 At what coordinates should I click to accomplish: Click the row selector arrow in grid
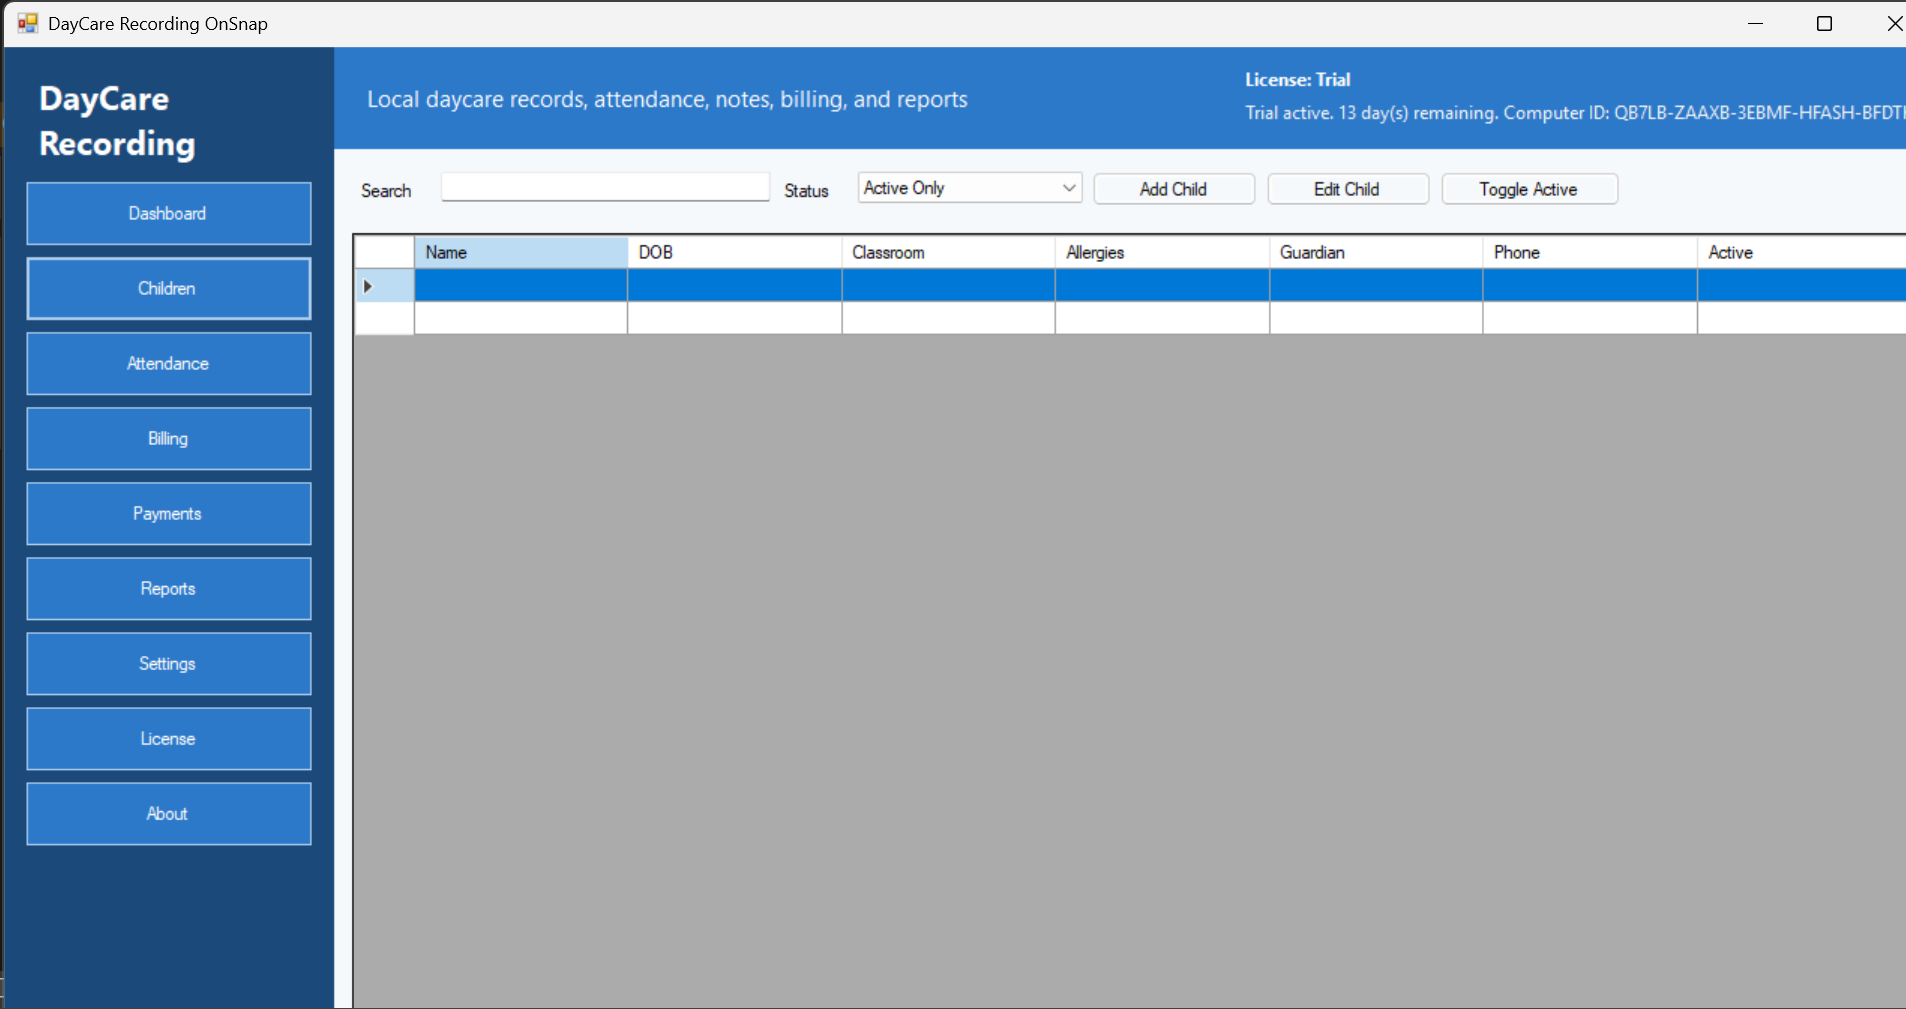[368, 286]
